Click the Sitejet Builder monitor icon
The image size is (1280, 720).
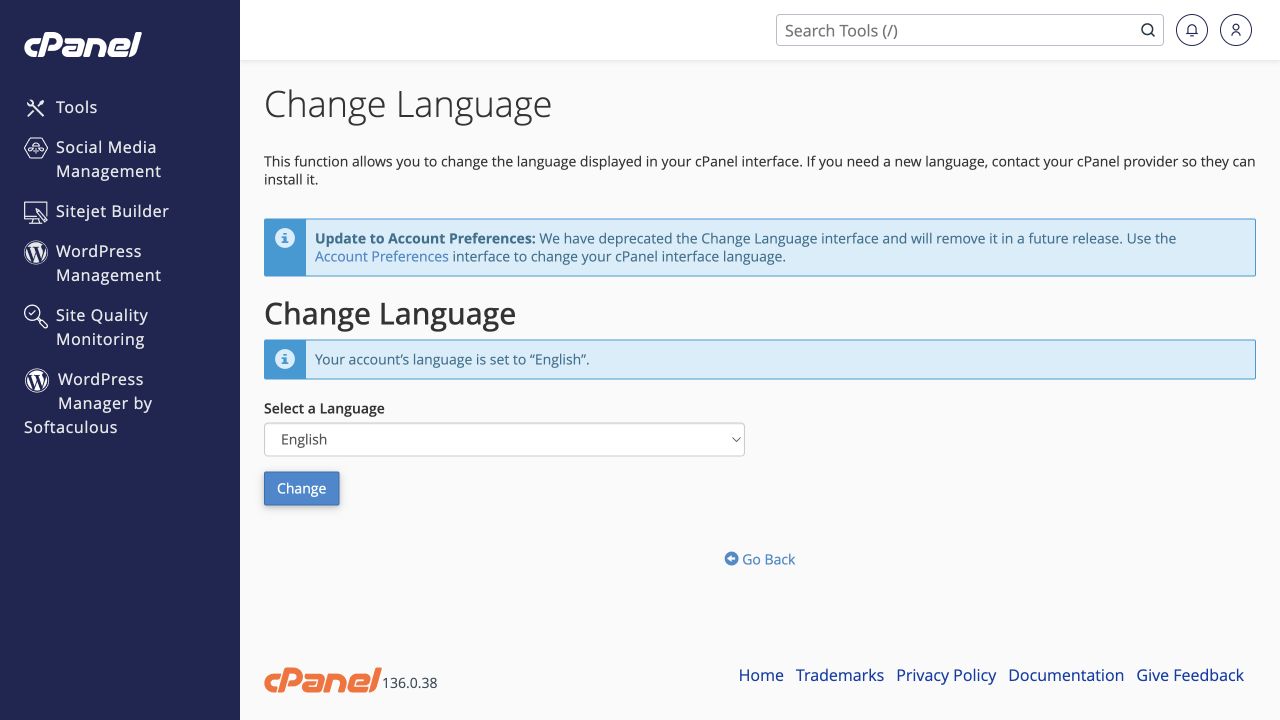(x=36, y=212)
